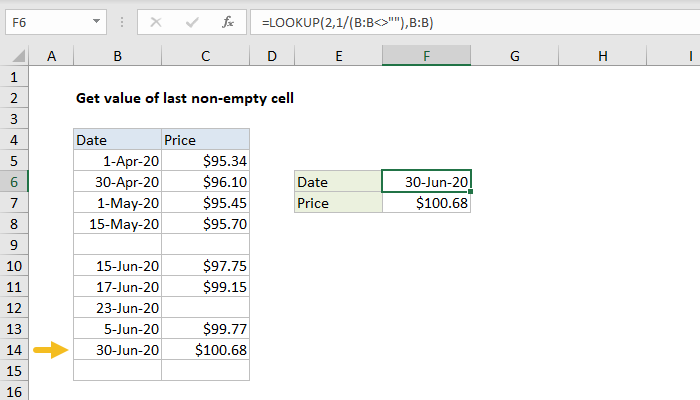Screen dimensions: 700x400
Task: Select cell with date 23-Jun-20
Action: 117,308
